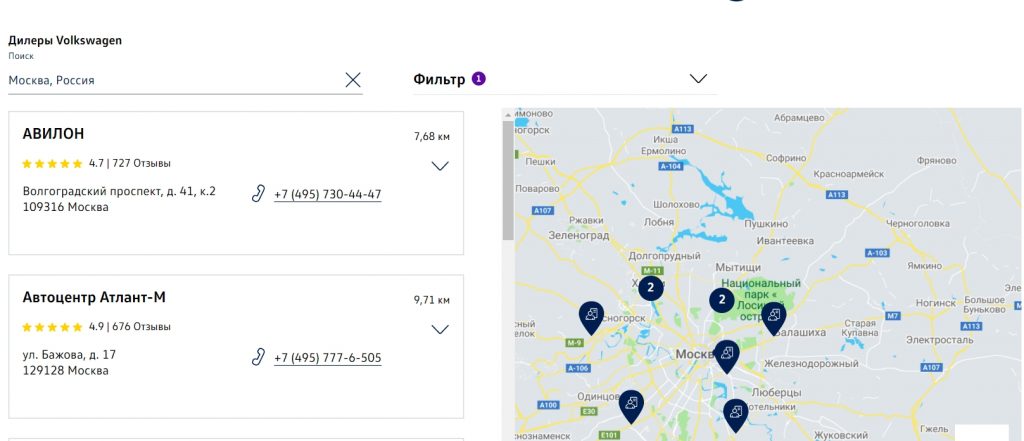Open АВИЛОН dealer name heading
The width and height of the screenshot is (1024, 441).
[x=54, y=134]
